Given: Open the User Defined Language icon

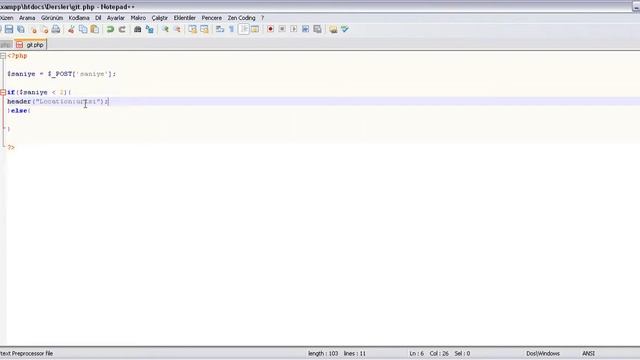Looking at the screenshot, I should coord(255,29).
